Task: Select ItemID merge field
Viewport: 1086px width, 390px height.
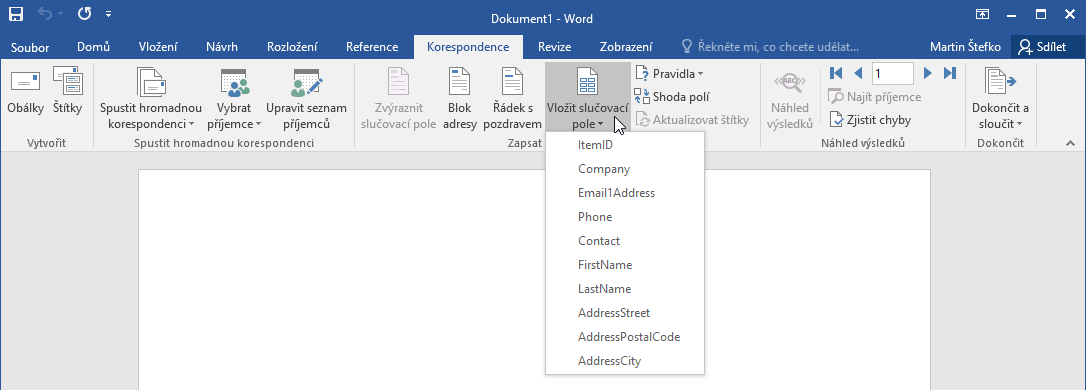Action: point(625,145)
